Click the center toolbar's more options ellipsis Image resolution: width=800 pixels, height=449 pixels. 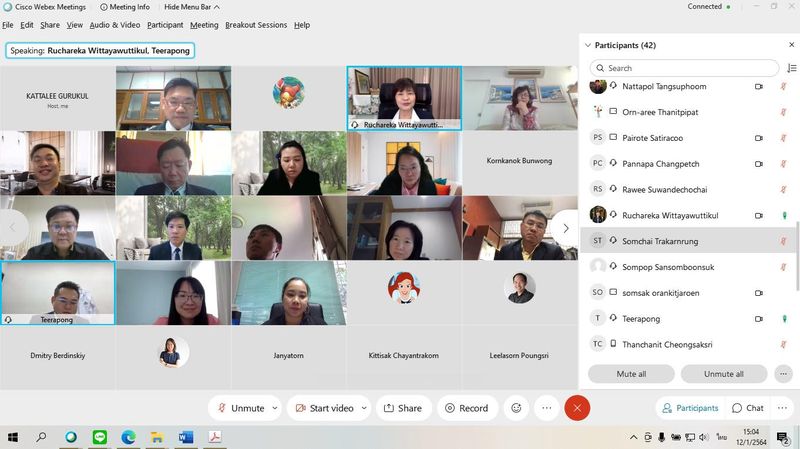point(546,408)
